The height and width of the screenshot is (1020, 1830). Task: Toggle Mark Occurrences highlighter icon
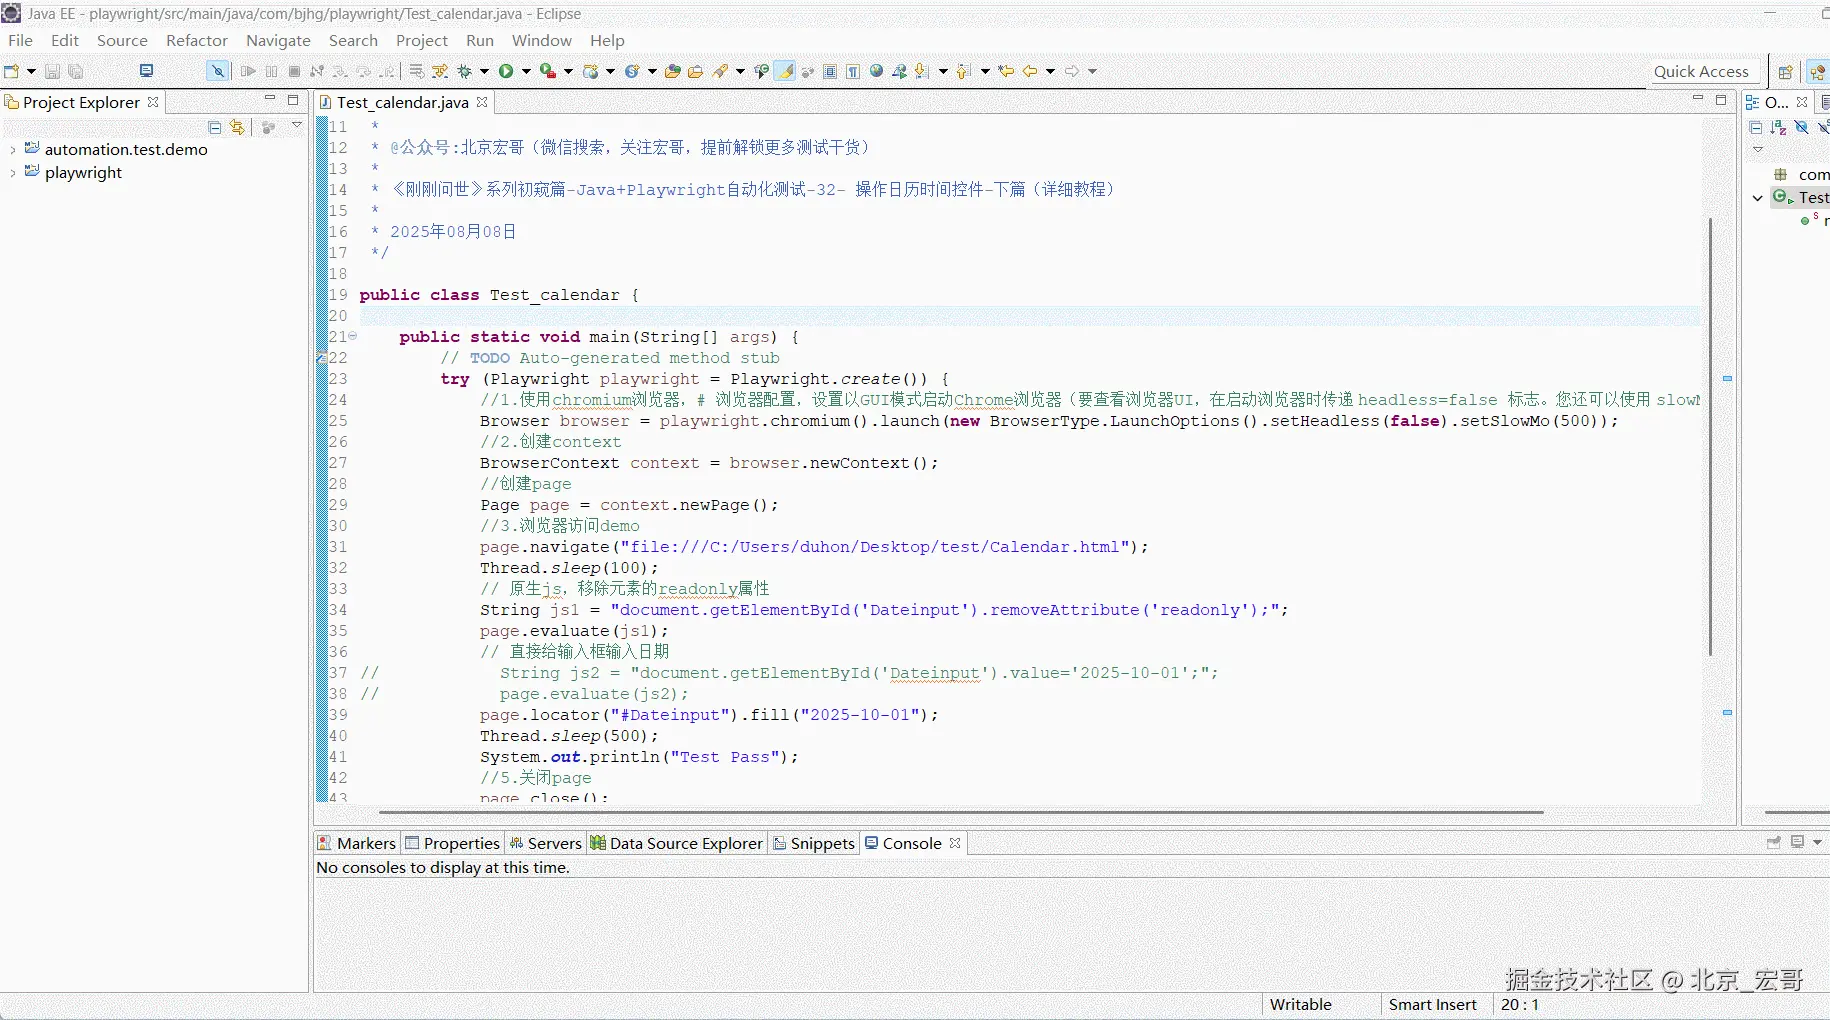(x=786, y=71)
